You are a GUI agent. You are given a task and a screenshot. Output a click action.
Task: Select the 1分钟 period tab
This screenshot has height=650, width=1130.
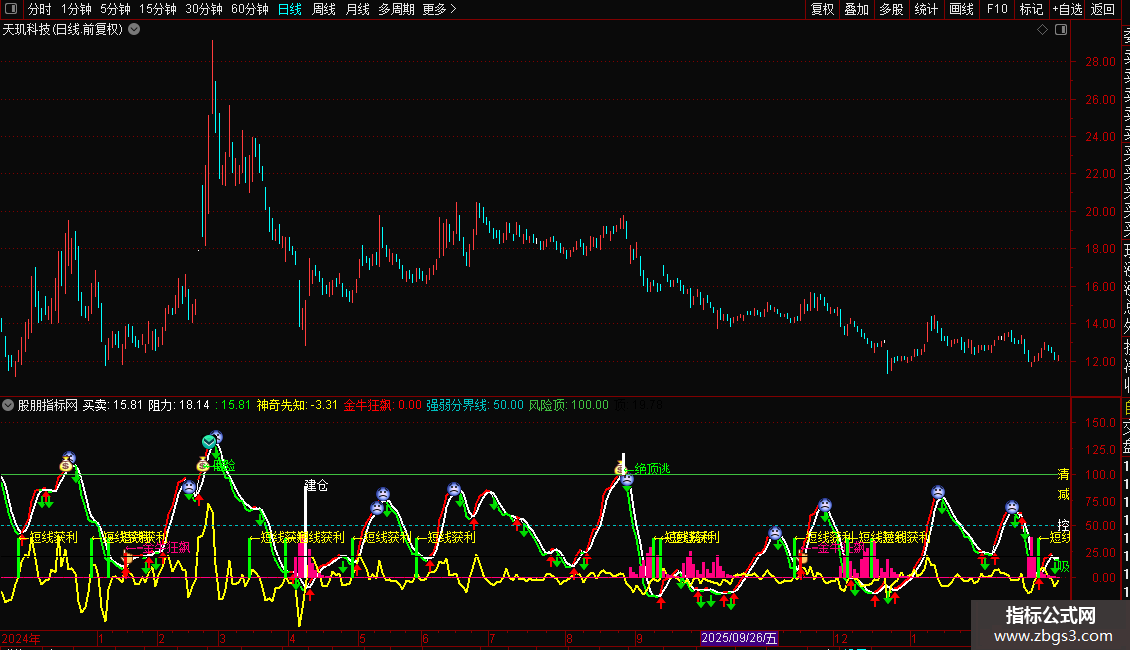76,9
